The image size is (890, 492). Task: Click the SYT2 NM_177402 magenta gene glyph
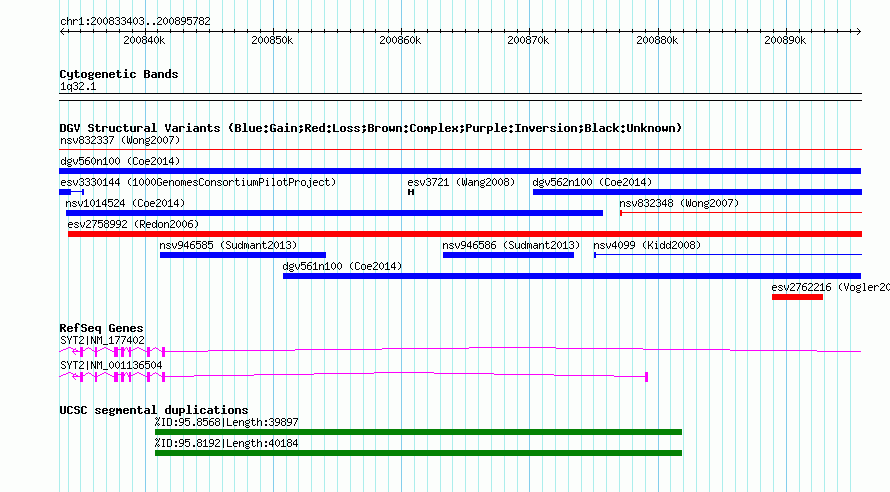coord(460,351)
